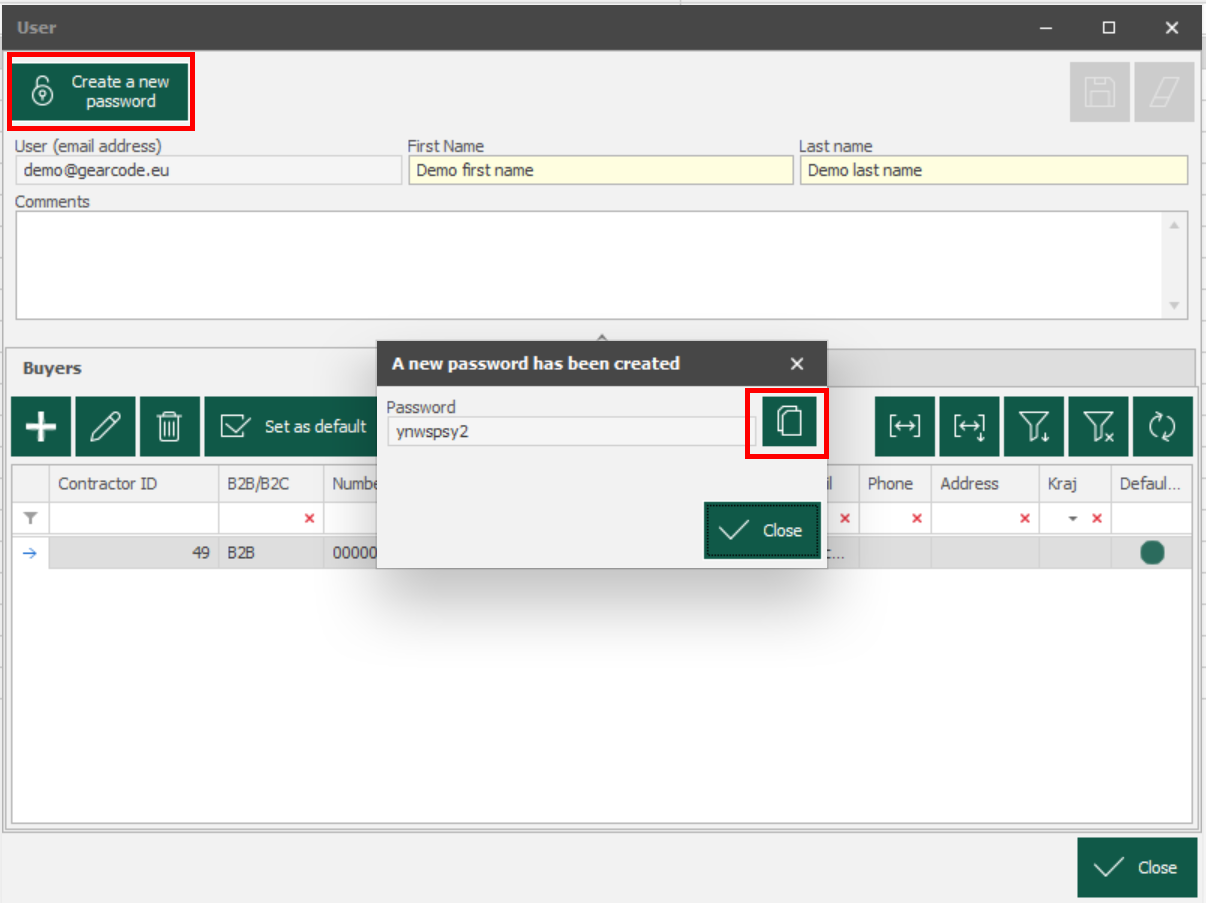Click the green default indicator dot
Image resolution: width=1206 pixels, height=903 pixels.
(1152, 552)
